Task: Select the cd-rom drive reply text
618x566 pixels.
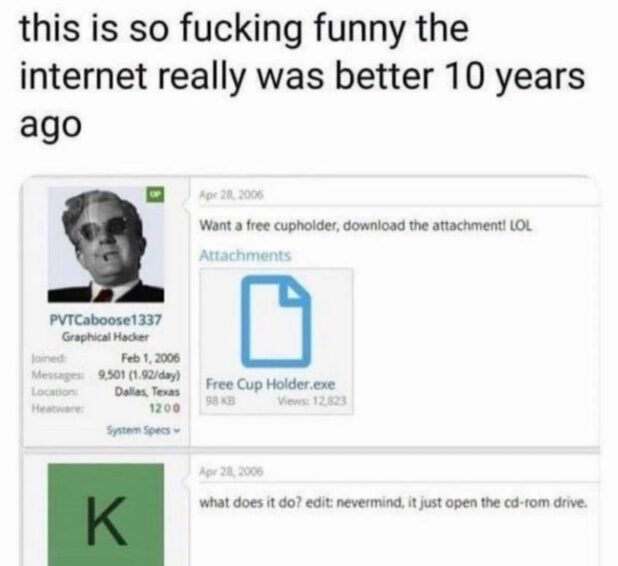Action: pyautogui.click(x=393, y=503)
